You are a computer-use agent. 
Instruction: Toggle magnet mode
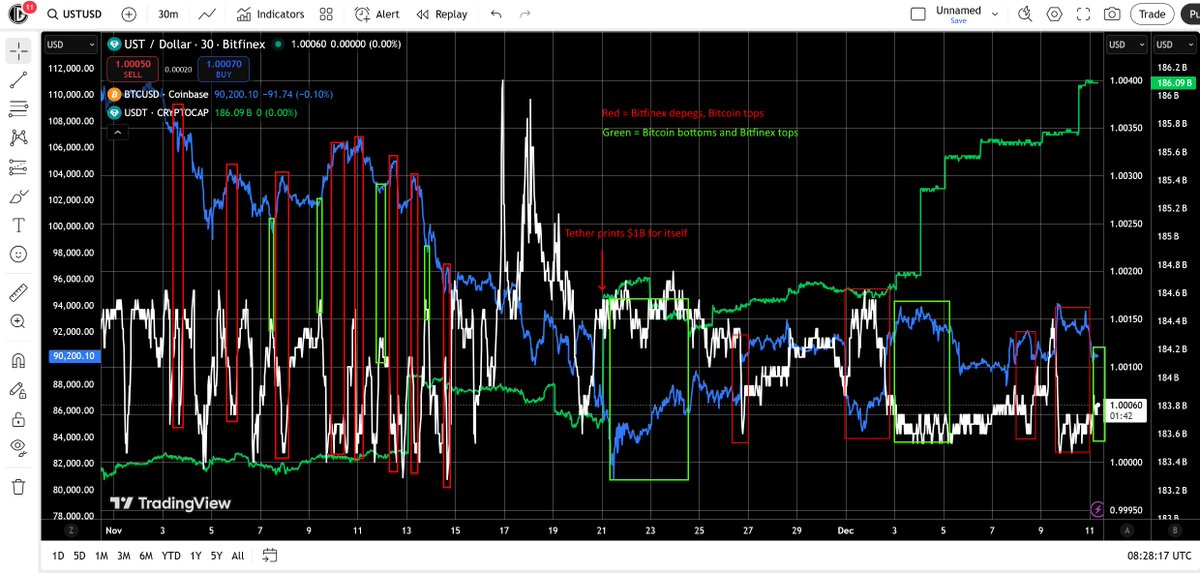[18, 360]
